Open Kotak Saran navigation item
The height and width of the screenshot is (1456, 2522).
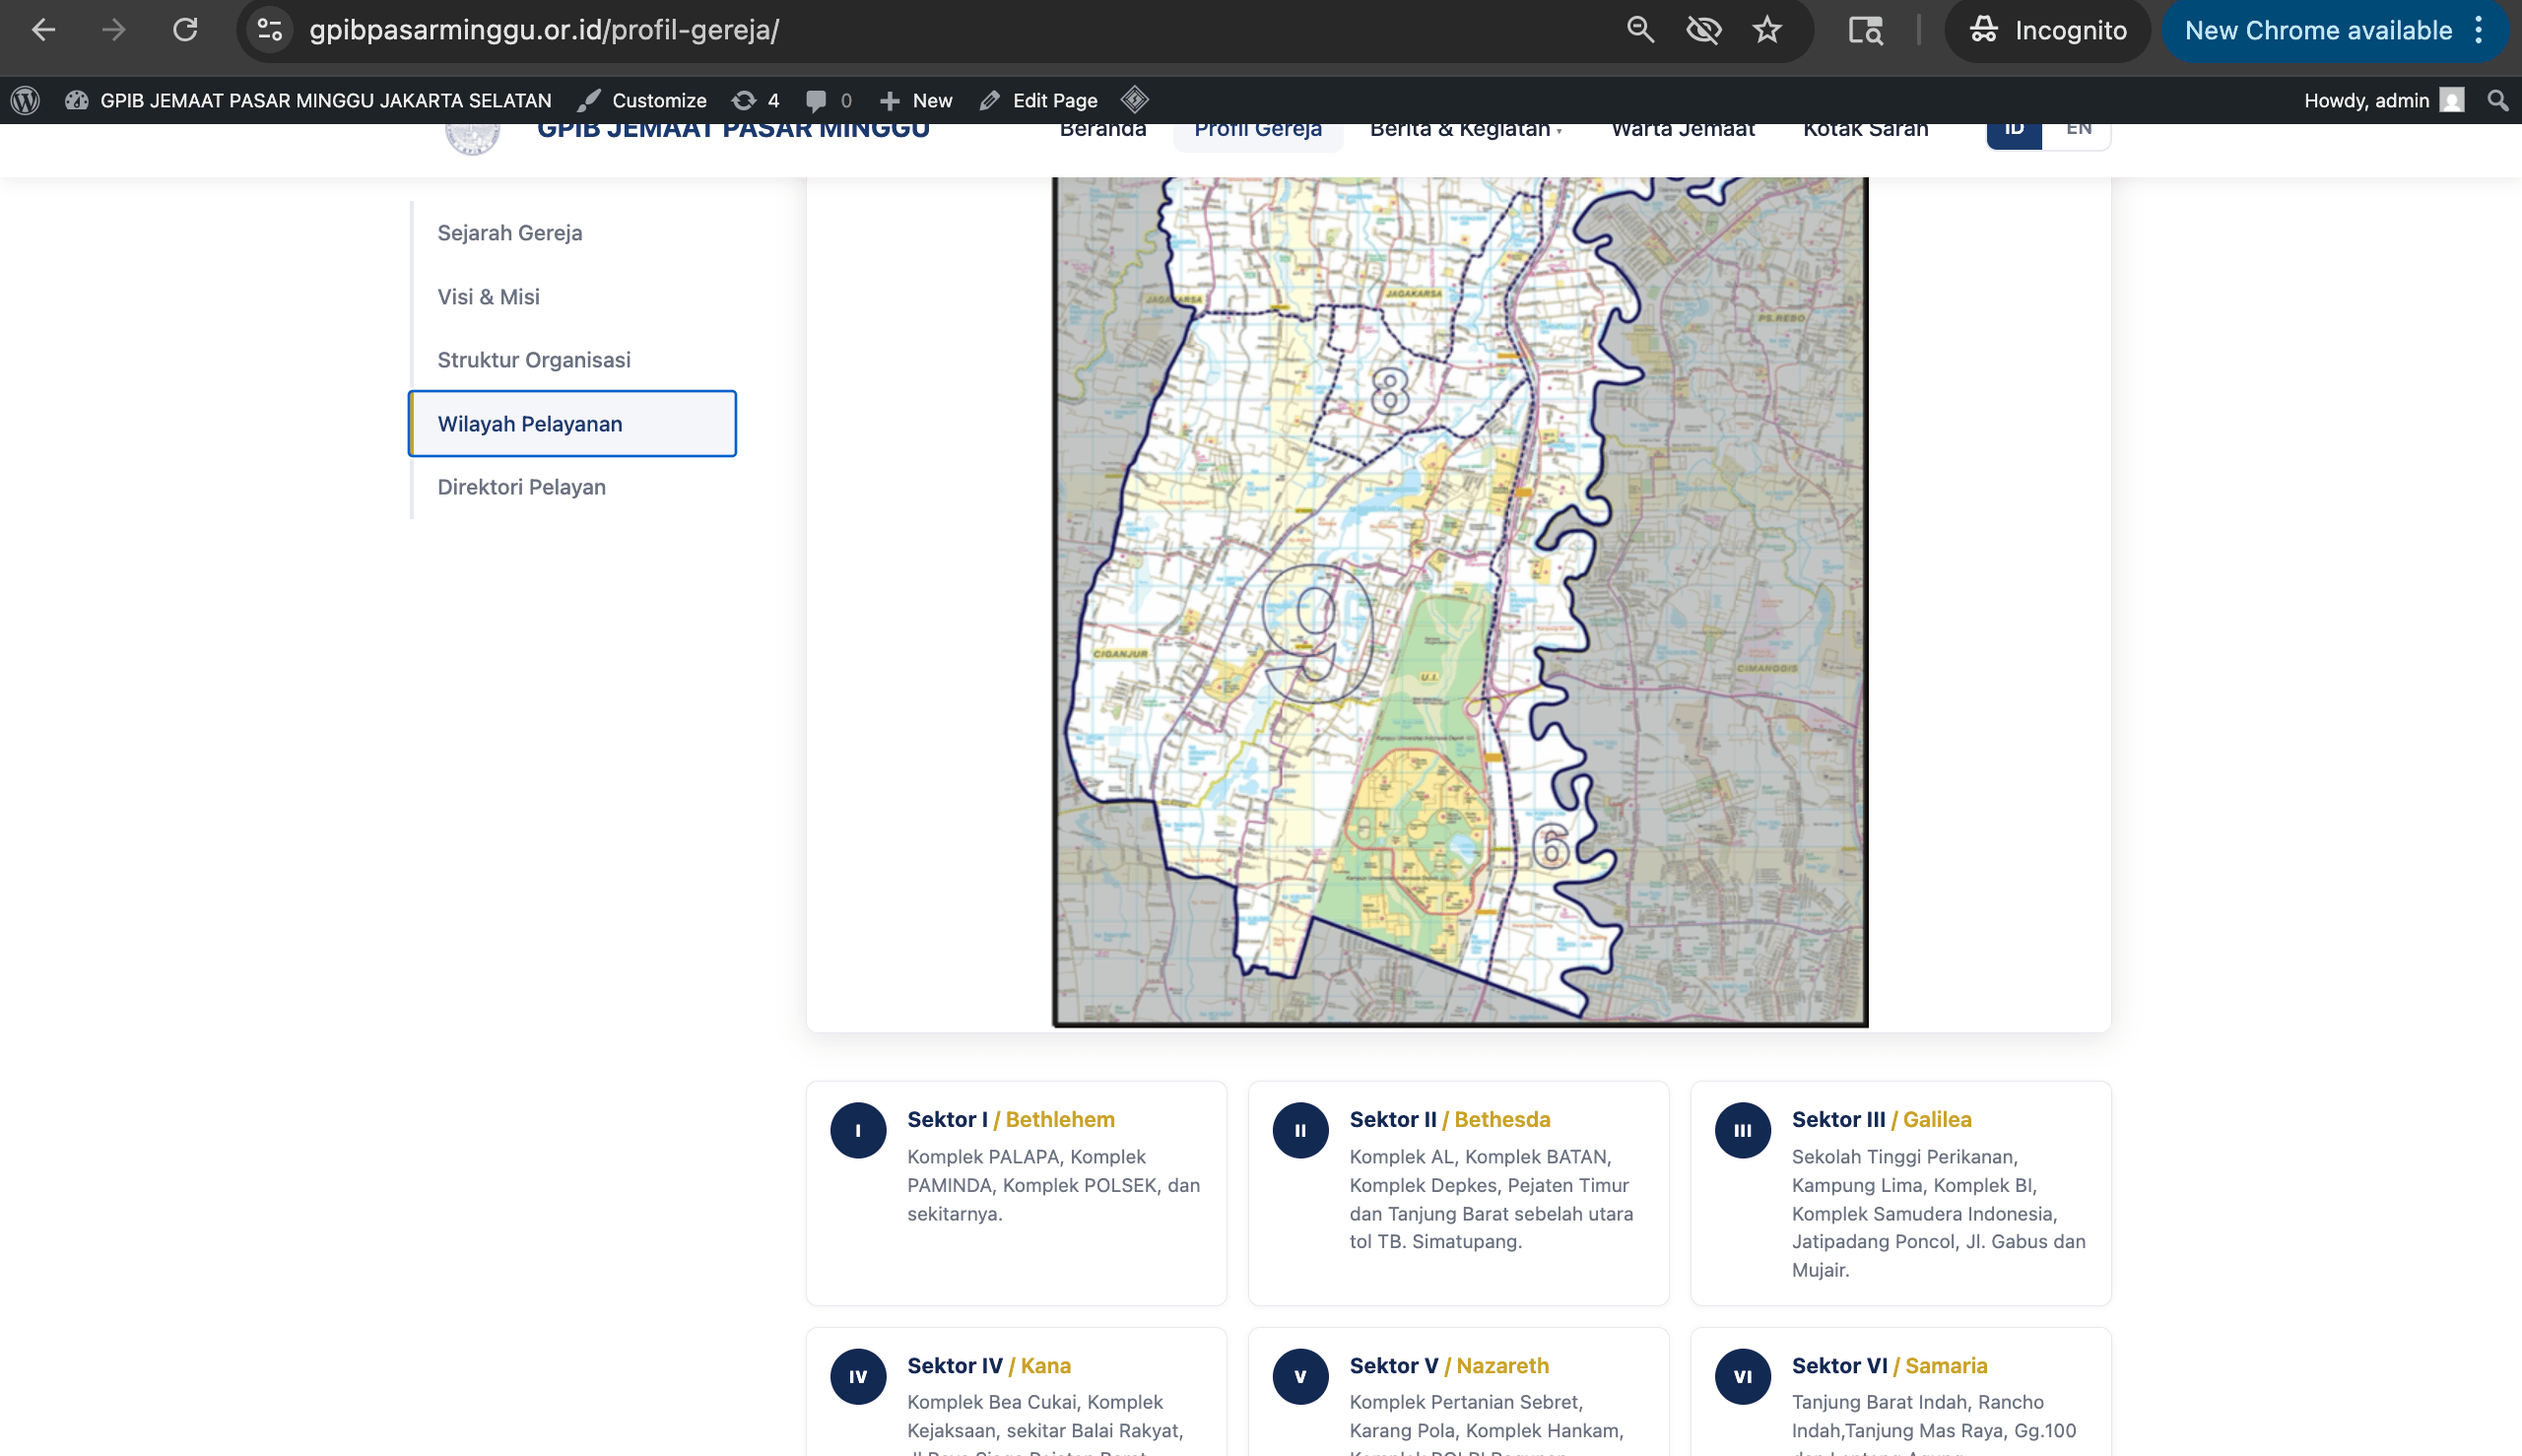[1865, 130]
